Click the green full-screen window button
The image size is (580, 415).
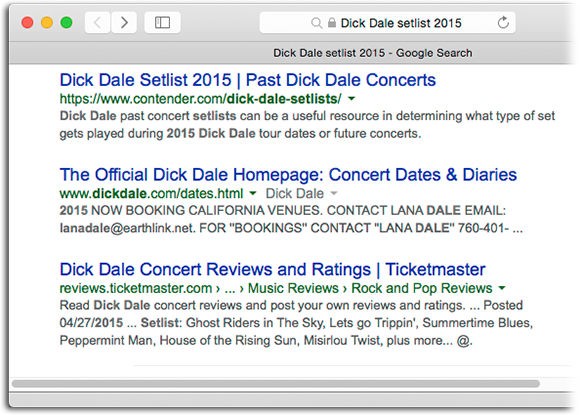click(66, 23)
